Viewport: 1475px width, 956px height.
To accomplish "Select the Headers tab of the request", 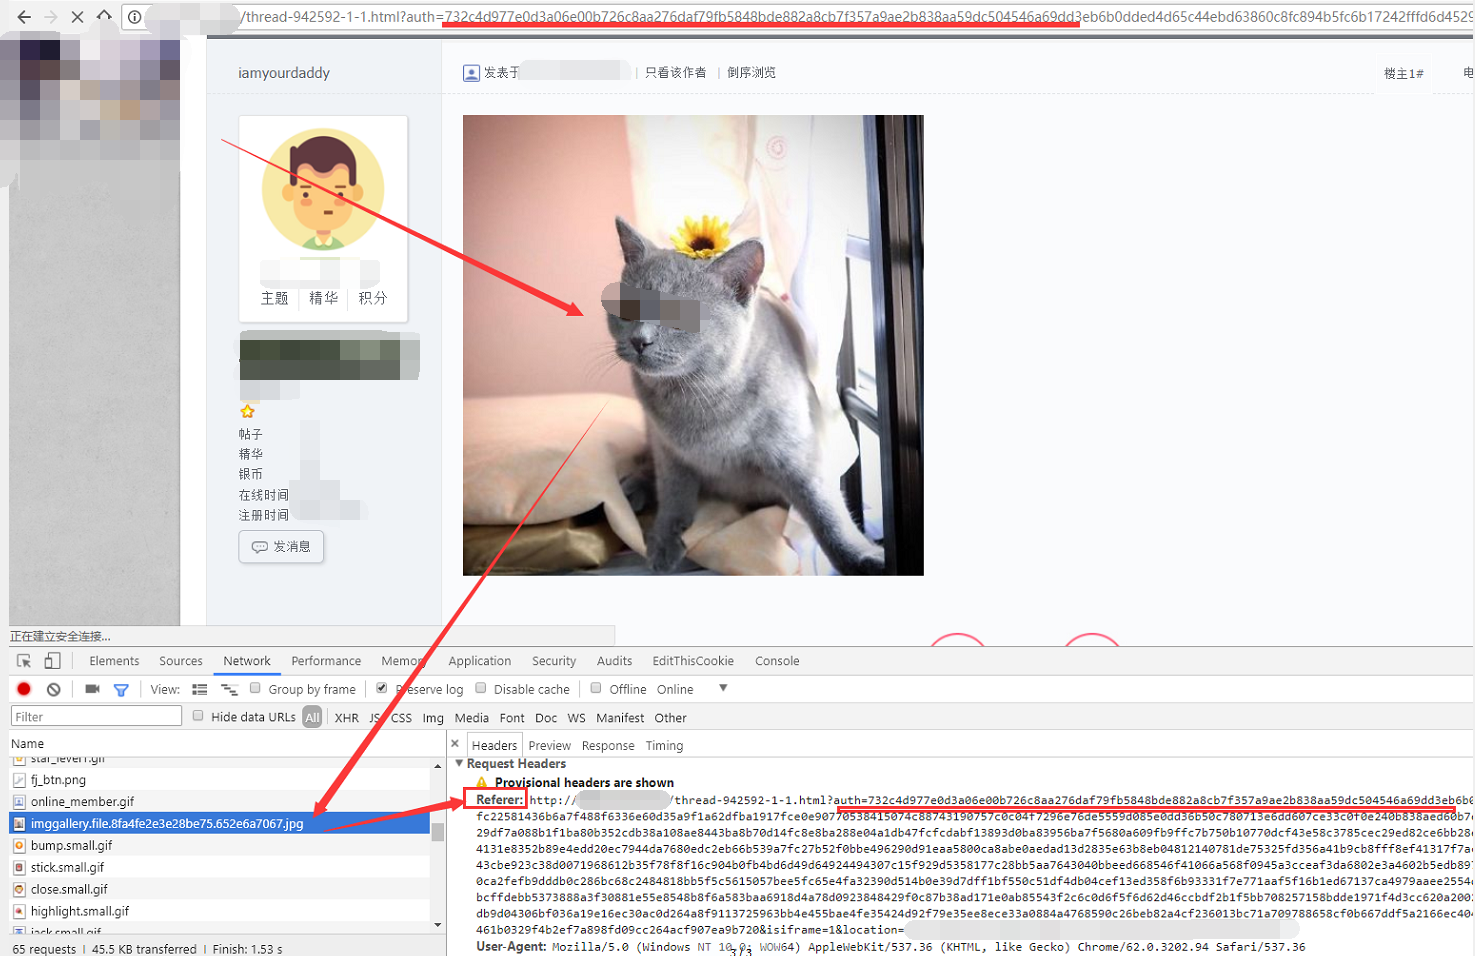I will [x=495, y=745].
